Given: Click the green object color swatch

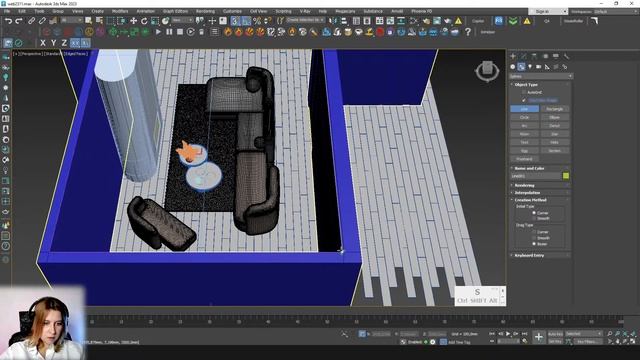Looking at the screenshot, I should point(566,176).
